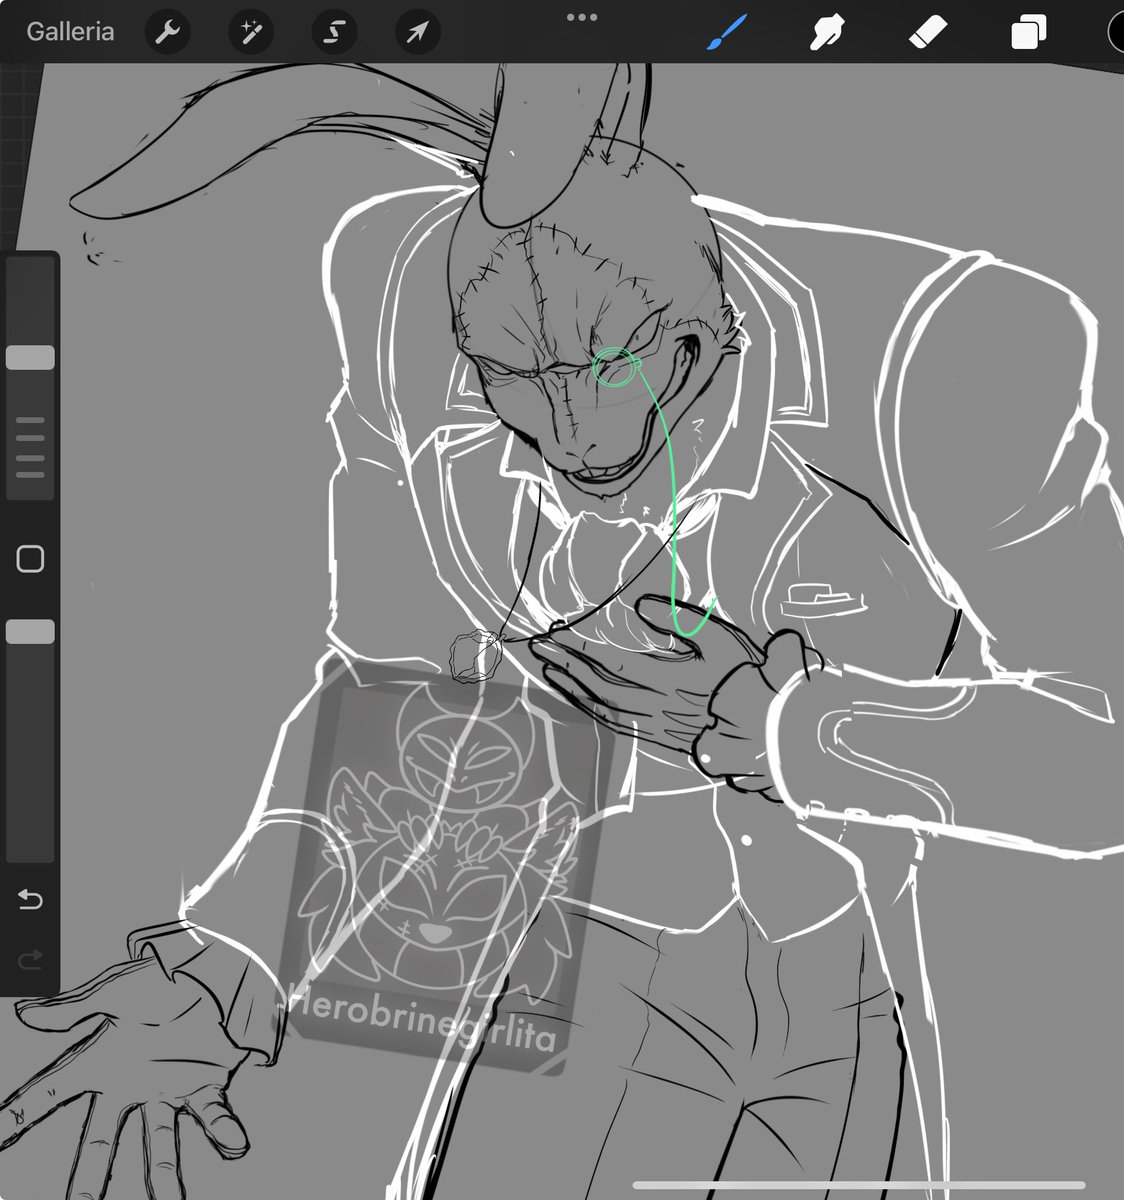Open the Layers panel
The image size is (1124, 1200).
click(x=1028, y=32)
